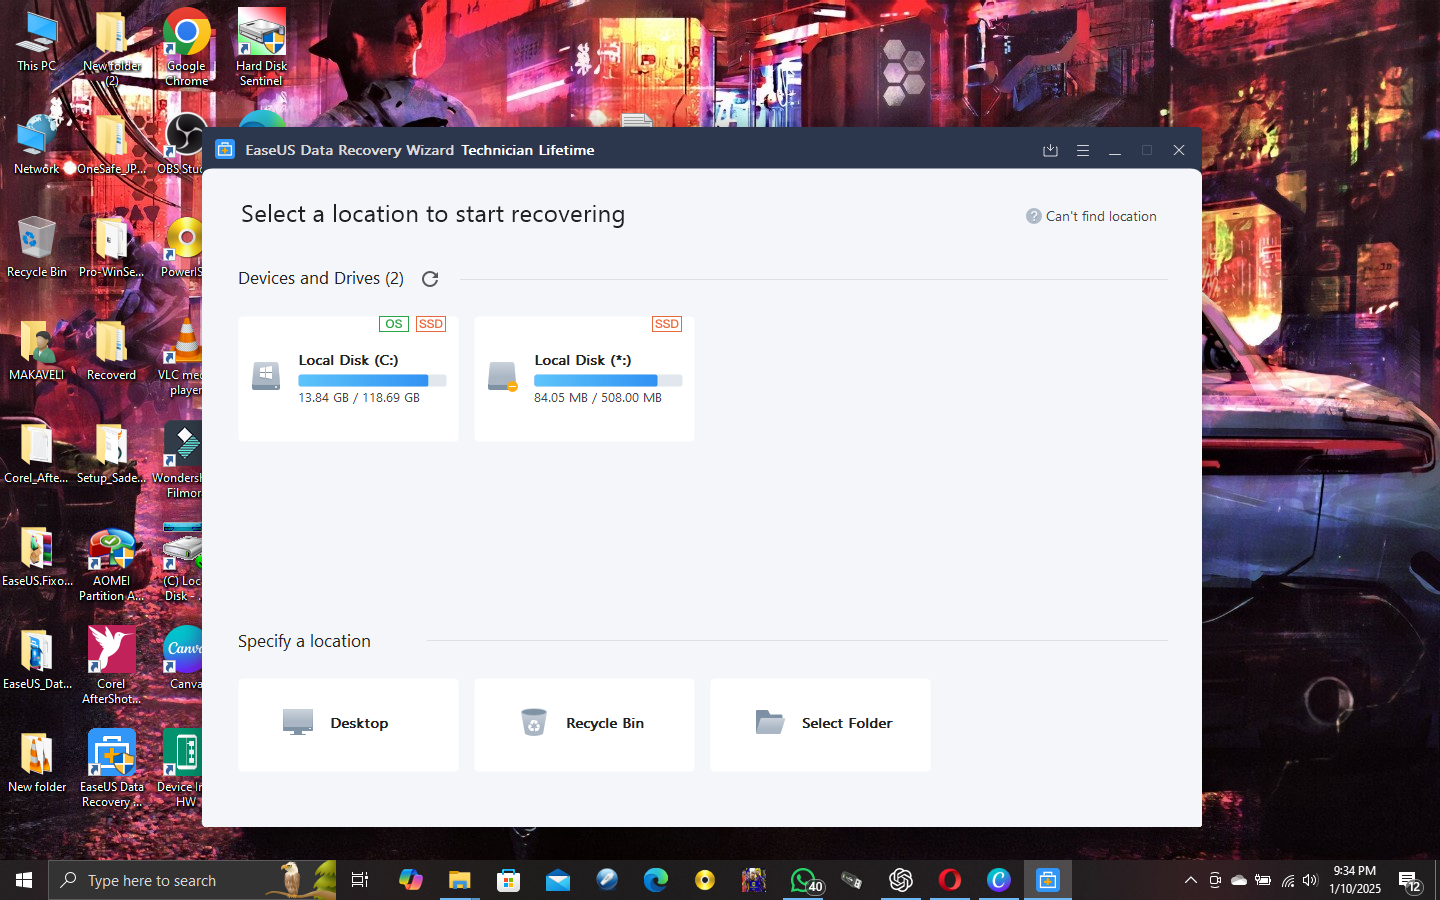Screen dimensions: 1440x900
Task: Open ChatGPT from the taskbar
Action: pos(901,880)
